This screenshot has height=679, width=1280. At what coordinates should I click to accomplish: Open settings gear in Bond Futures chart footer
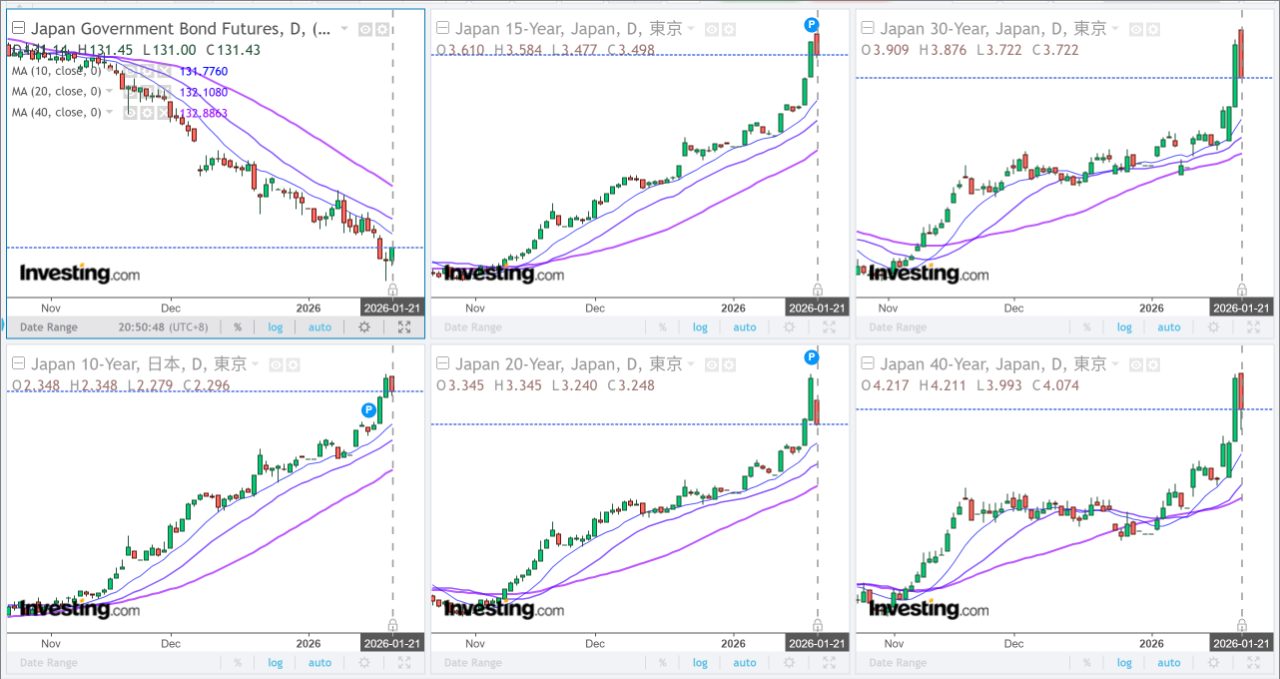[x=364, y=327]
